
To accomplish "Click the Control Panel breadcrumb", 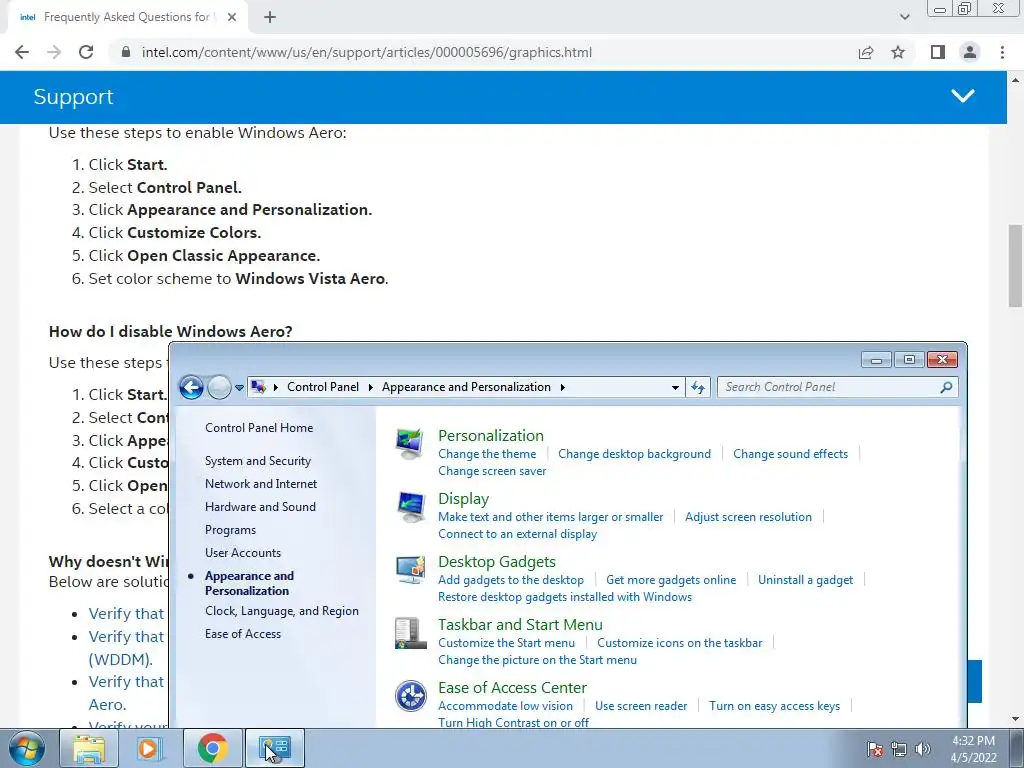I will click(x=323, y=387).
